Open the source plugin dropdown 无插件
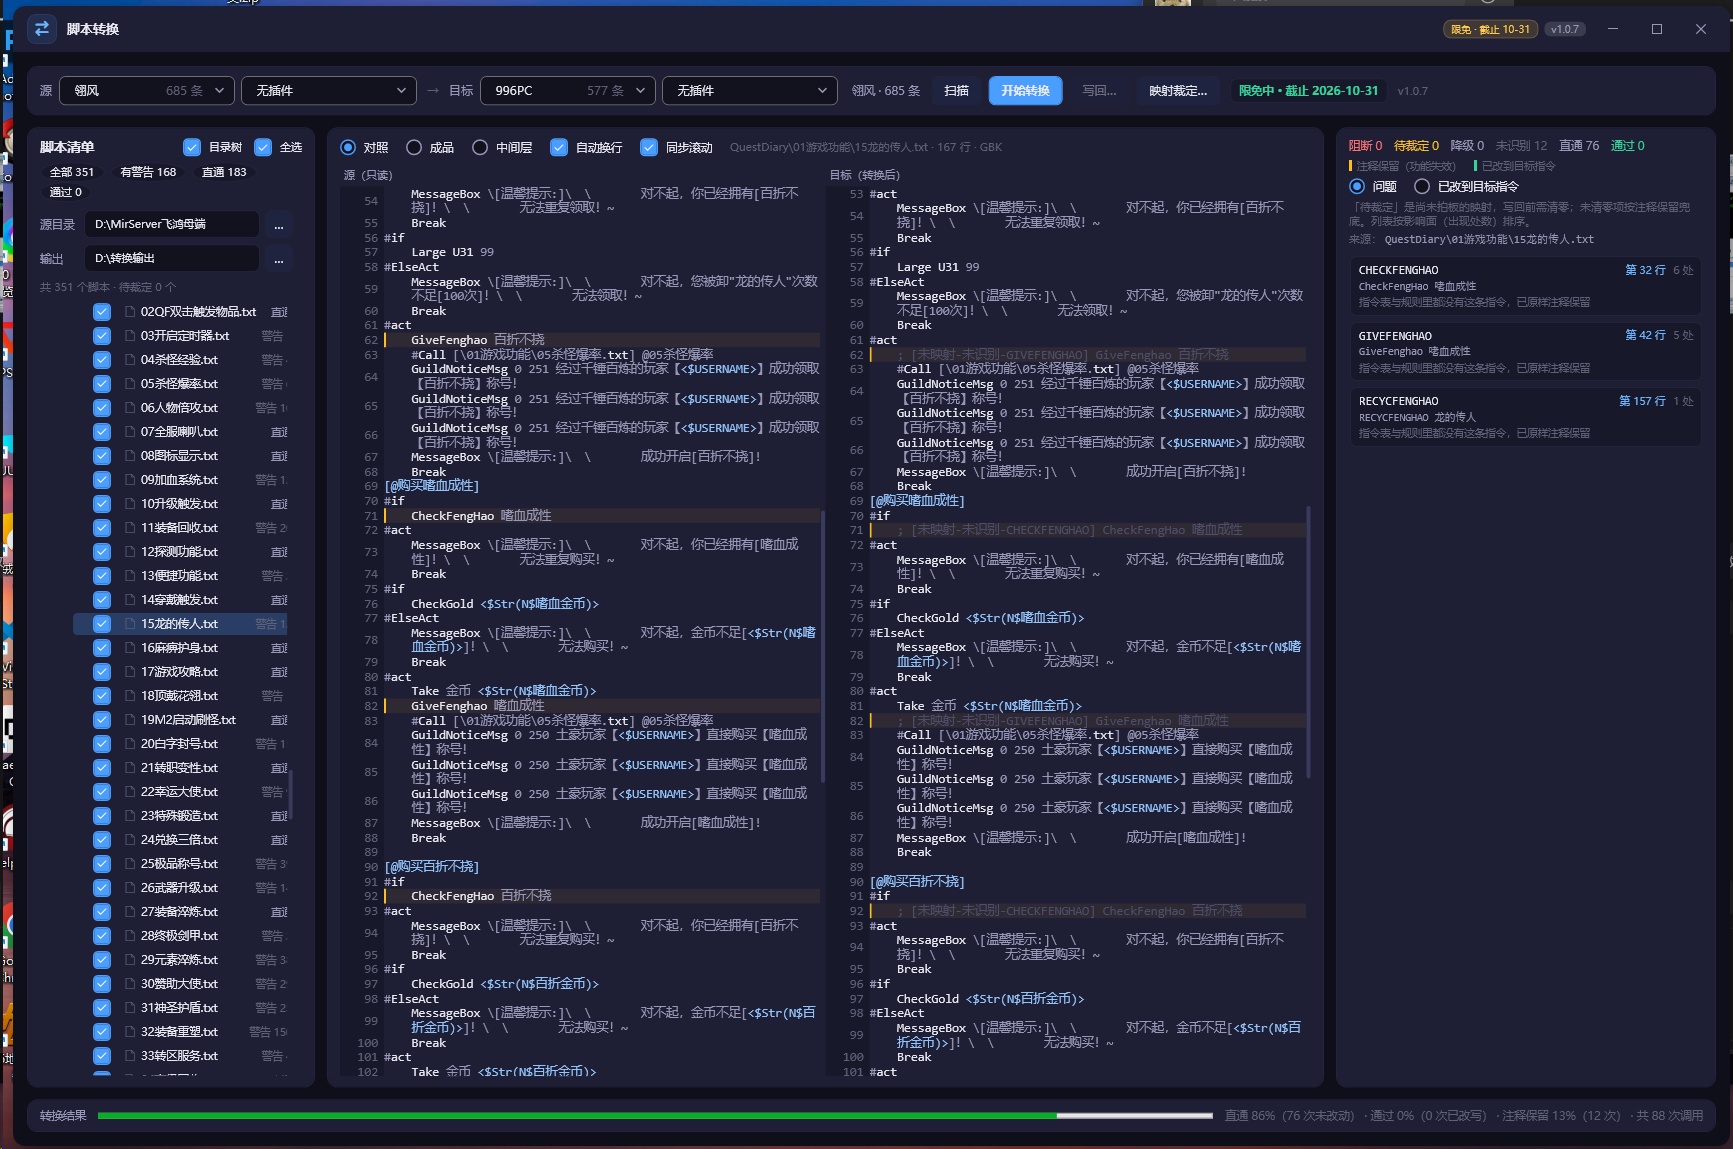This screenshot has height=1149, width=1733. pyautogui.click(x=329, y=91)
